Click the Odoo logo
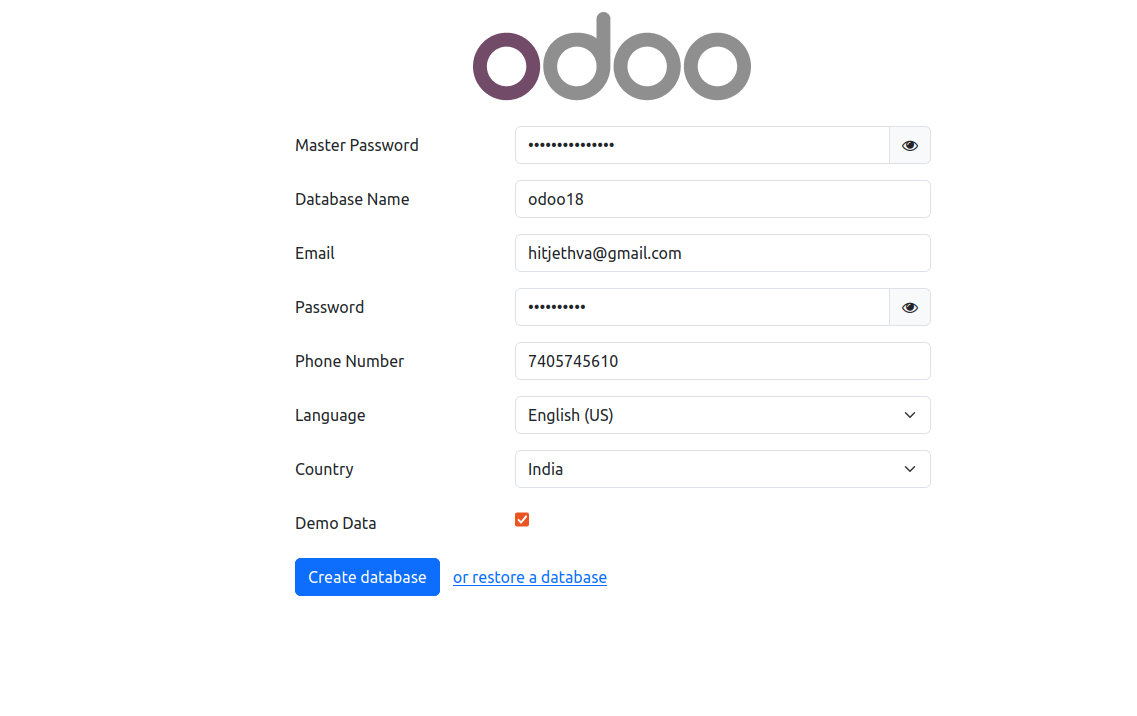 611,58
